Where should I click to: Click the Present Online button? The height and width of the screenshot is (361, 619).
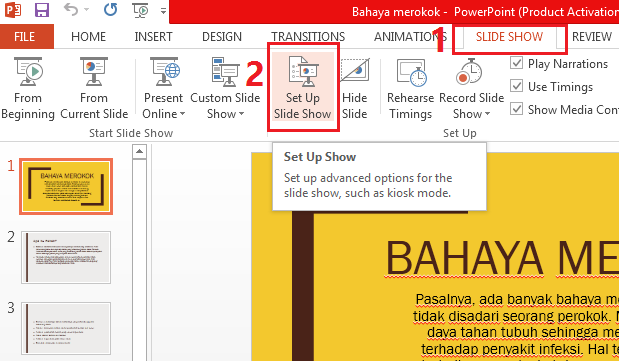coord(163,88)
